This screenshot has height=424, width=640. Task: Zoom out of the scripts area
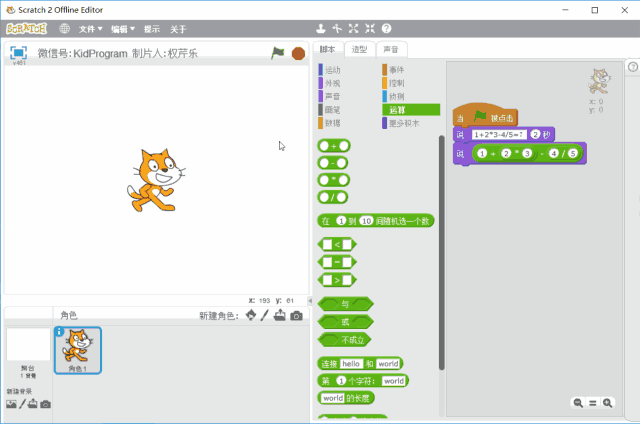578,402
